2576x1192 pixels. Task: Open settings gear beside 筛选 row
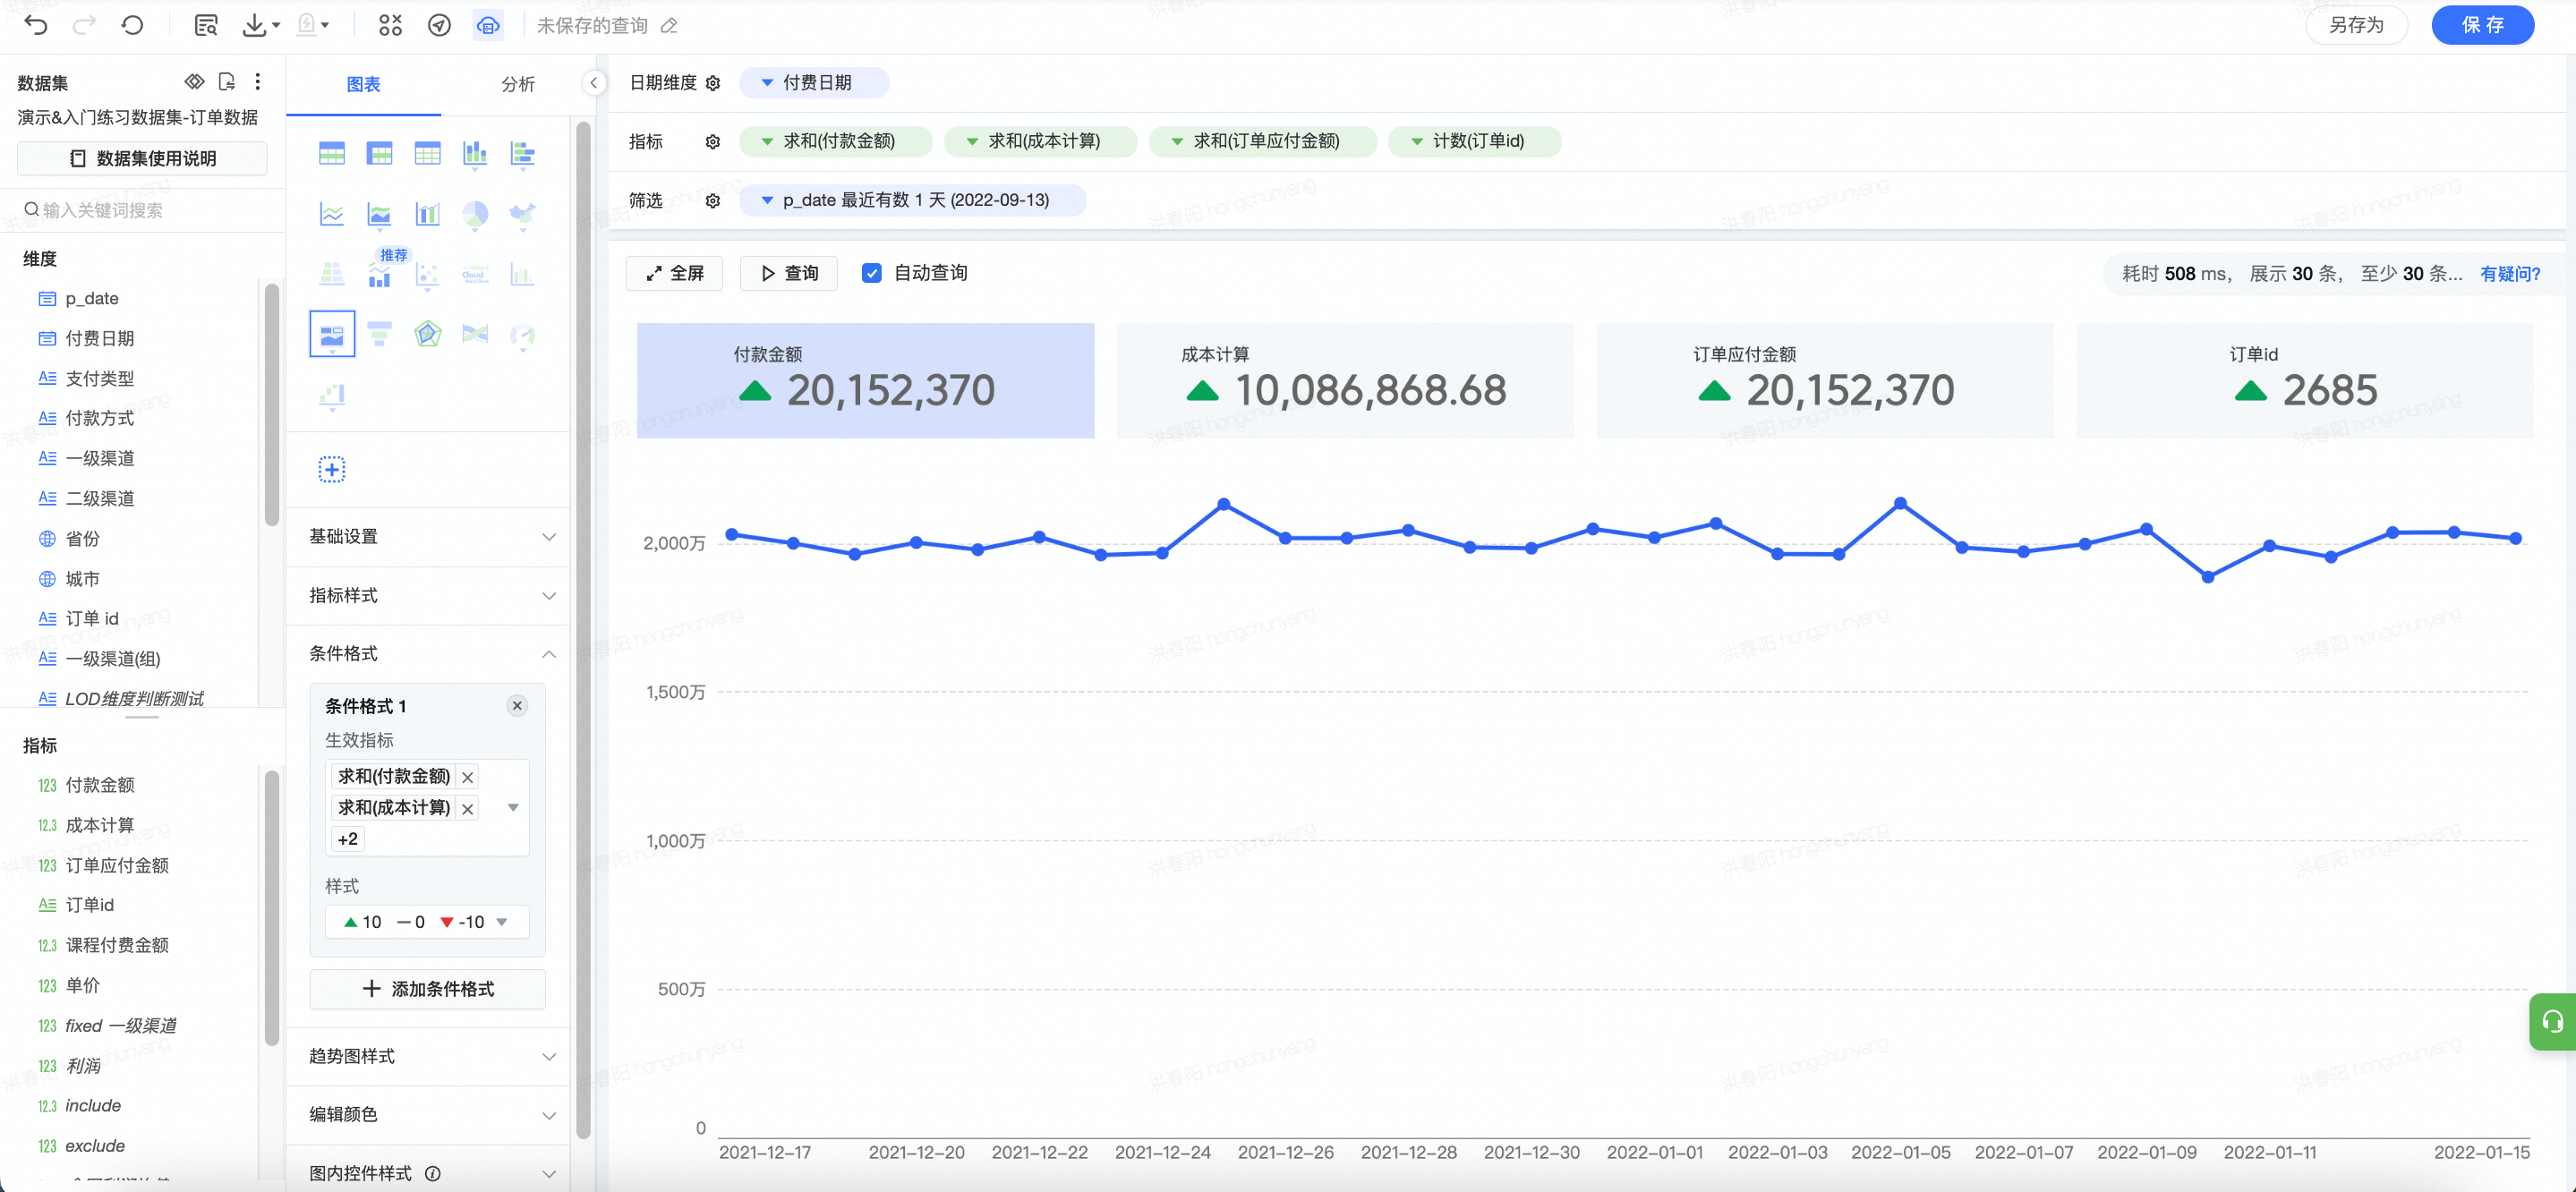(713, 200)
